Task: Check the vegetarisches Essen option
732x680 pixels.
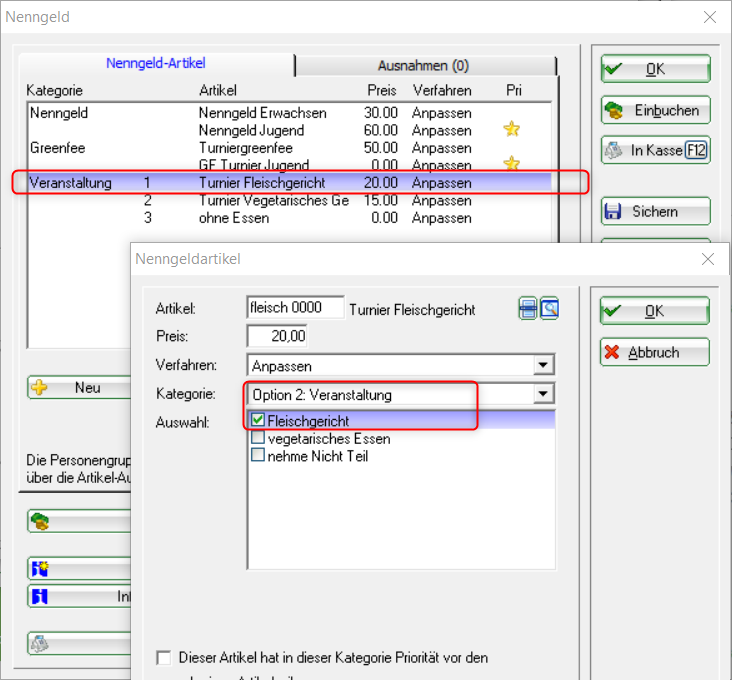Action: pos(258,438)
